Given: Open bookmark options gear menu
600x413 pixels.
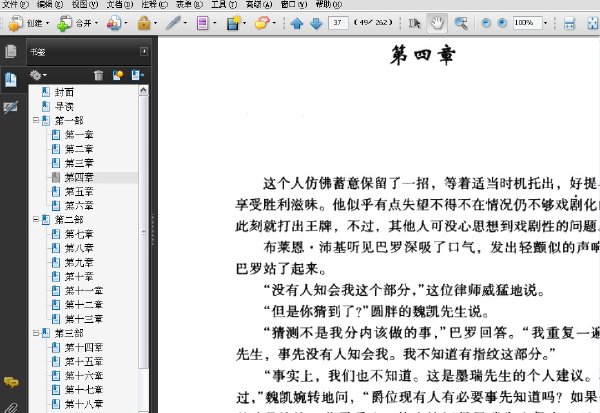Looking at the screenshot, I should coord(38,75).
